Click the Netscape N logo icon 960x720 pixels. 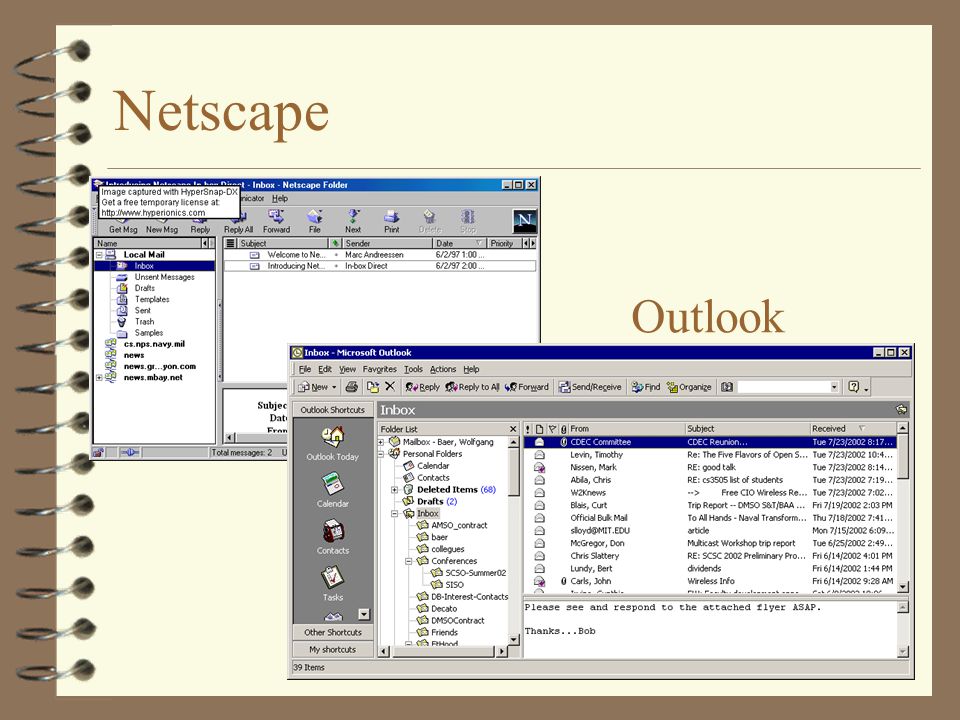click(525, 220)
